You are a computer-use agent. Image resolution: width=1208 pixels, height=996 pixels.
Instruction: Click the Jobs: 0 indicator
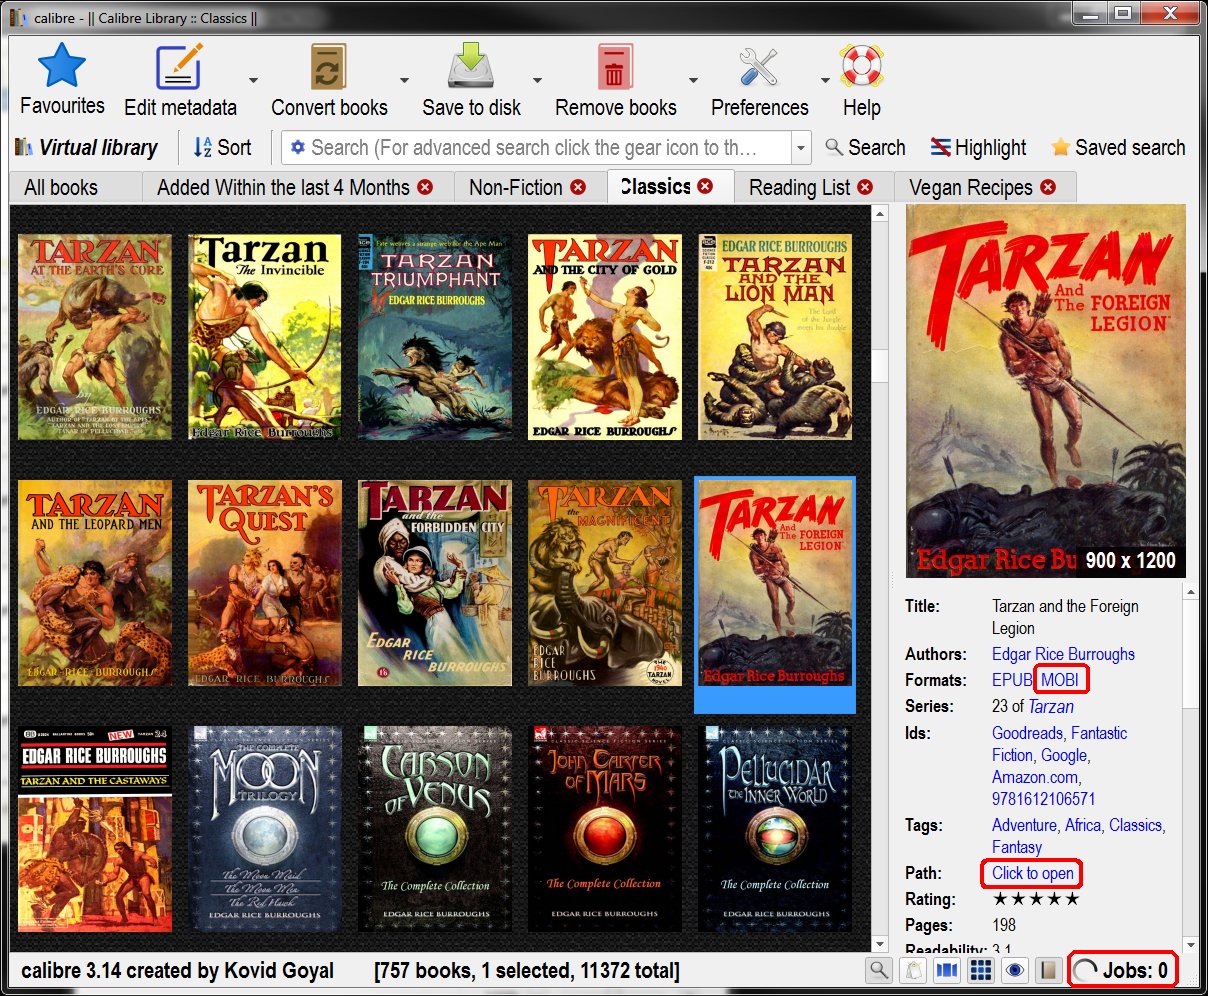point(1121,970)
